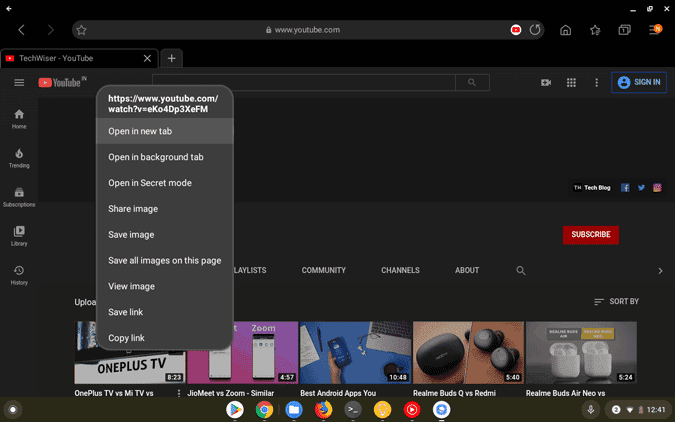
Task: Click the YouTube search input field
Action: 303,82
